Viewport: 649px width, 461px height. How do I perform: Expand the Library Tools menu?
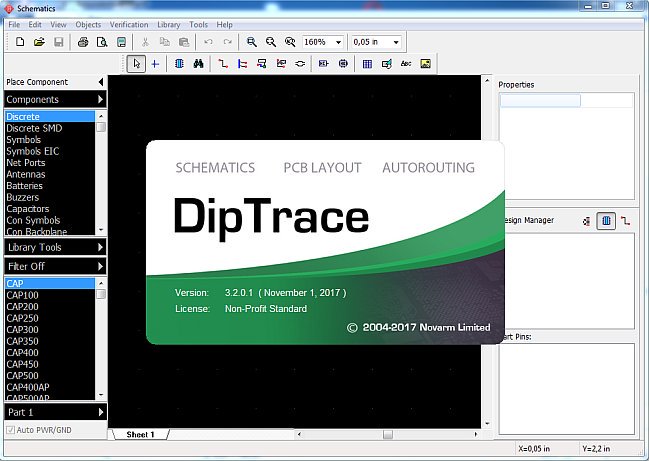coord(100,247)
